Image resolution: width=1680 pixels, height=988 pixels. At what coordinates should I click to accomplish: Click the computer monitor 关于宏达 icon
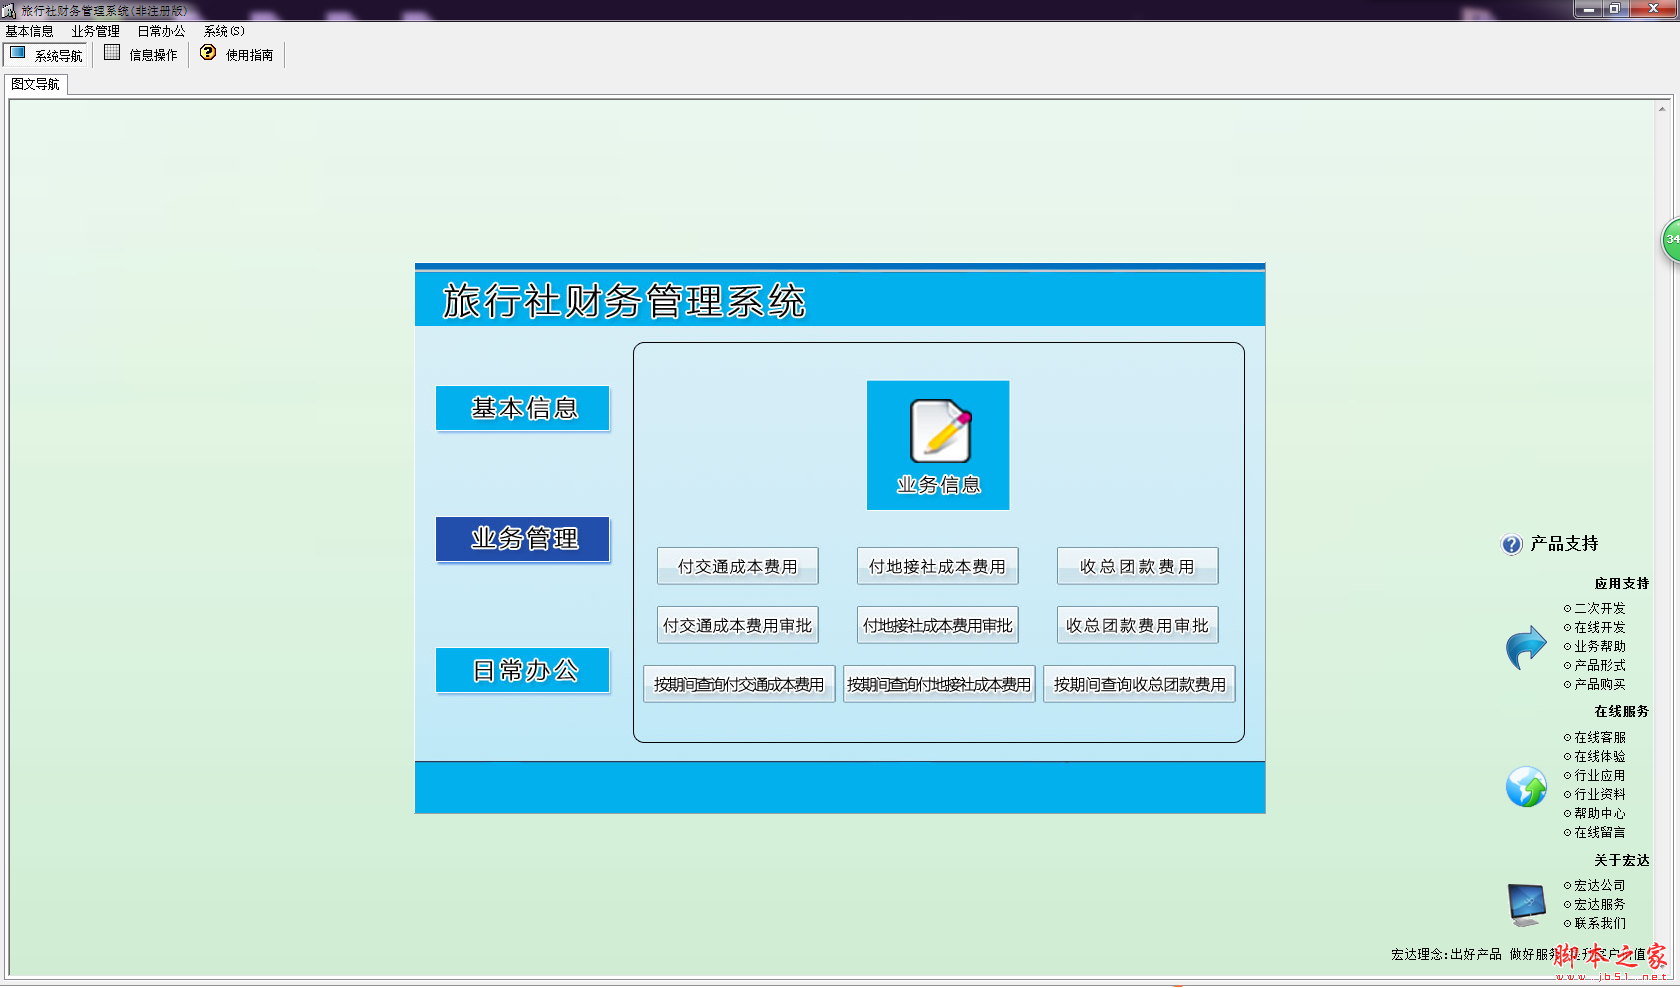pyautogui.click(x=1526, y=904)
